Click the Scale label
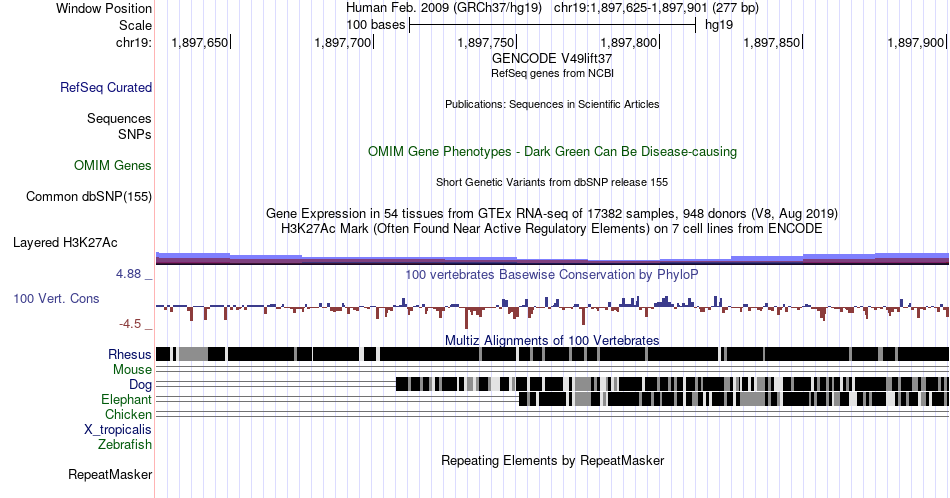This screenshot has width=950, height=498. coord(135,25)
